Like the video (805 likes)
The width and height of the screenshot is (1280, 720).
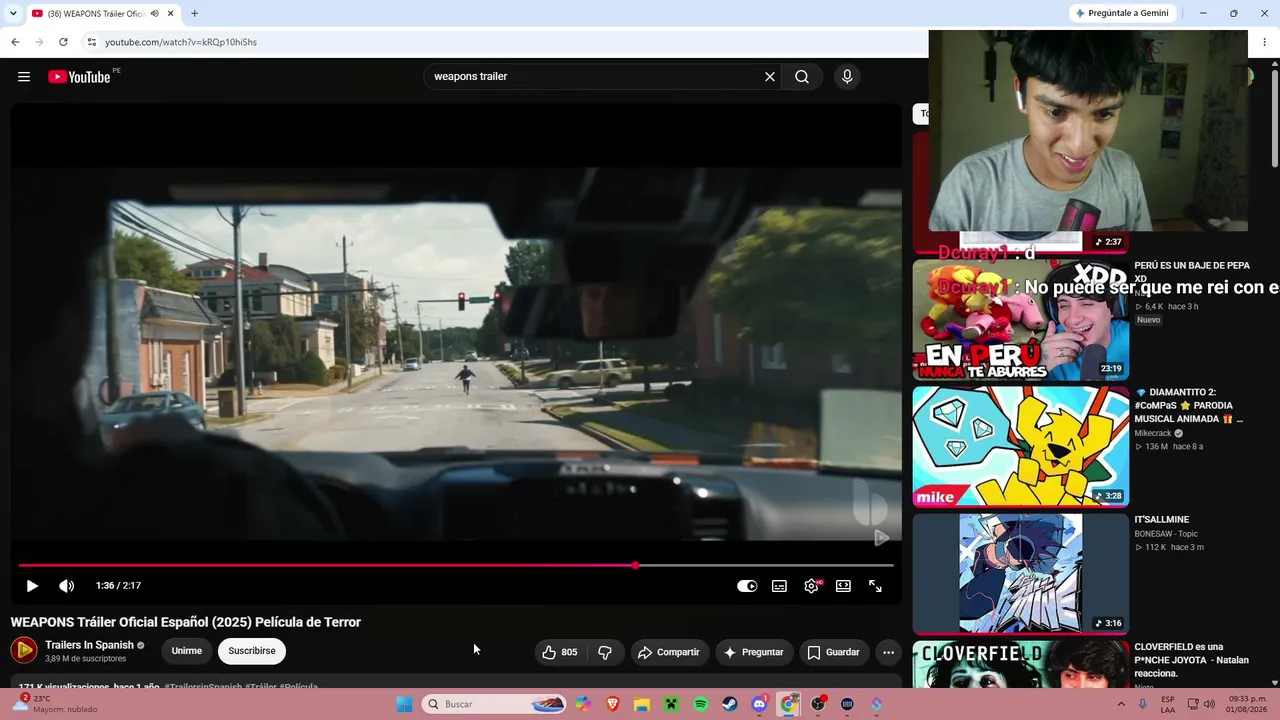click(560, 652)
